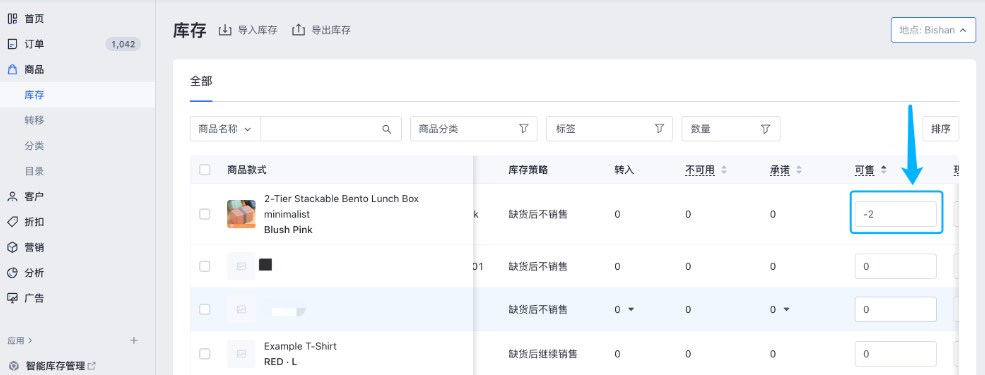Click the 订单 list icon
Image resolution: width=985 pixels, height=375 pixels.
[12, 44]
